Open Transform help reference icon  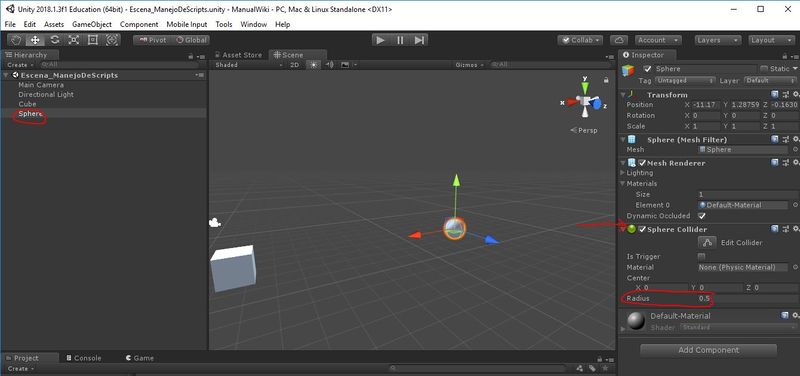click(x=775, y=95)
